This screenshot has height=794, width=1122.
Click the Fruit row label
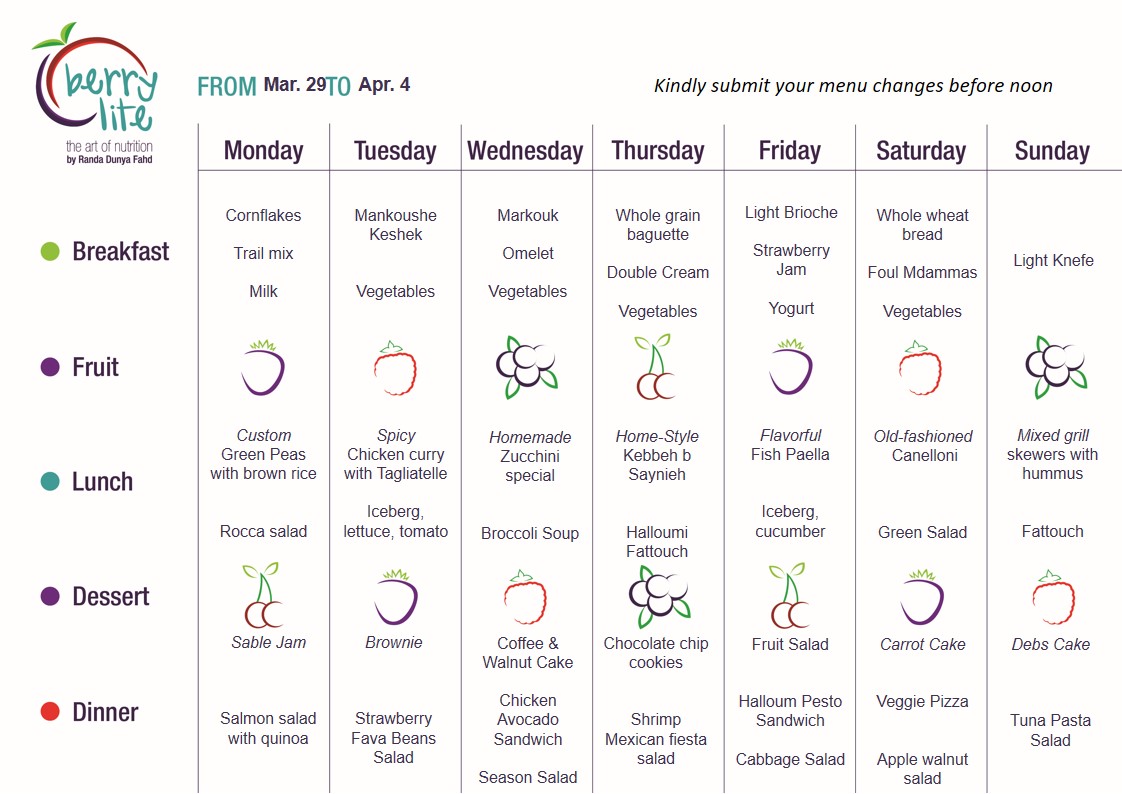(95, 367)
